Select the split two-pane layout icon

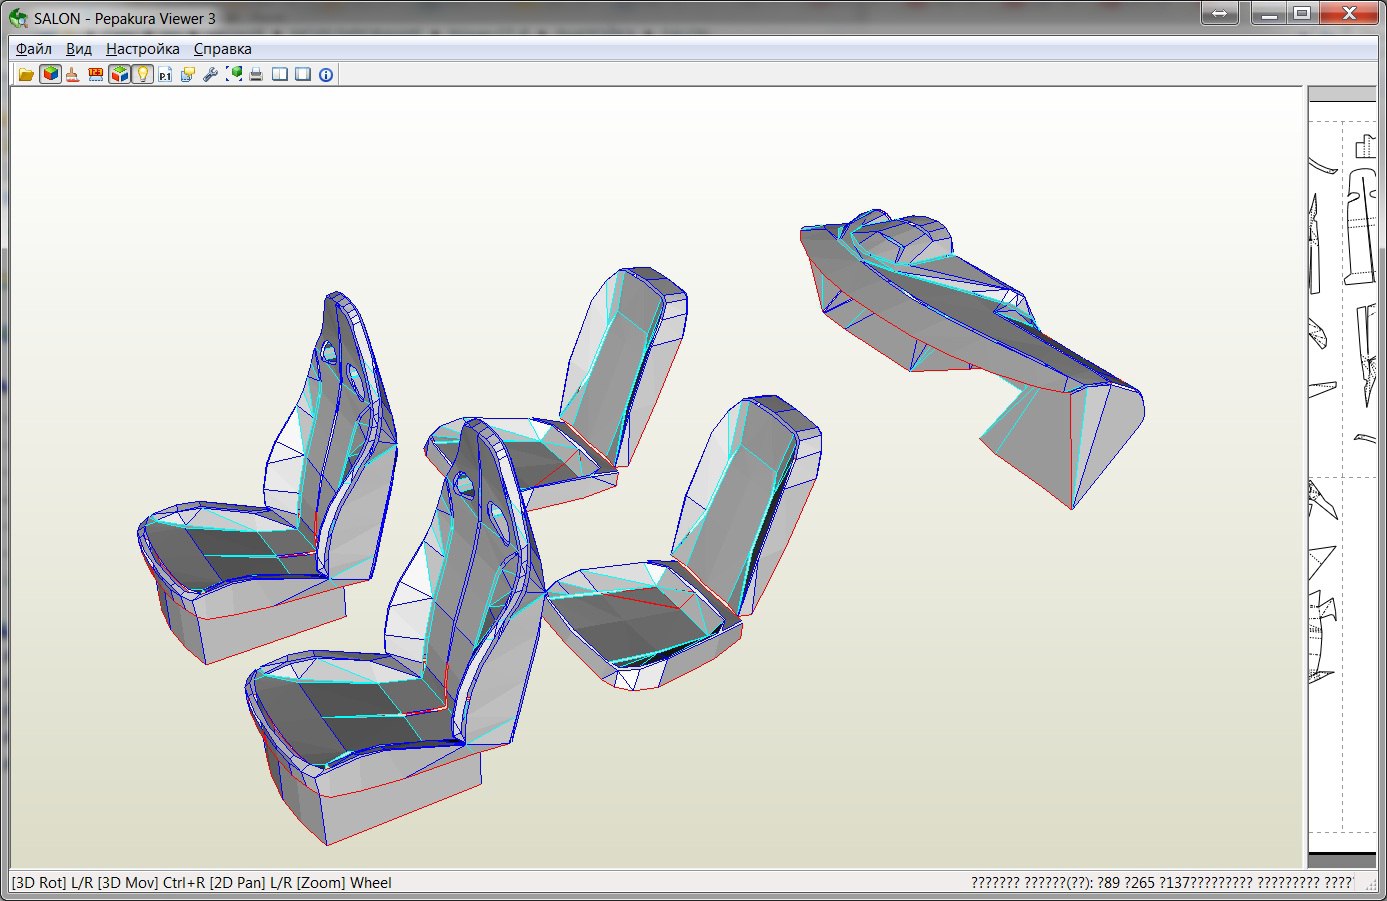(280, 75)
